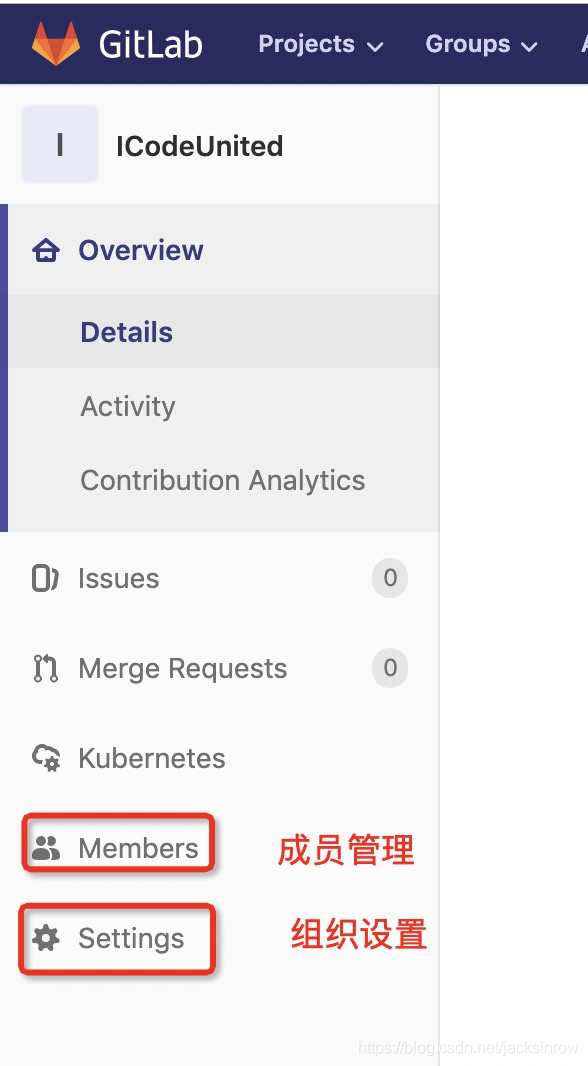Click the Issues count badge
Viewport: 588px width, 1066px height.
[390, 578]
